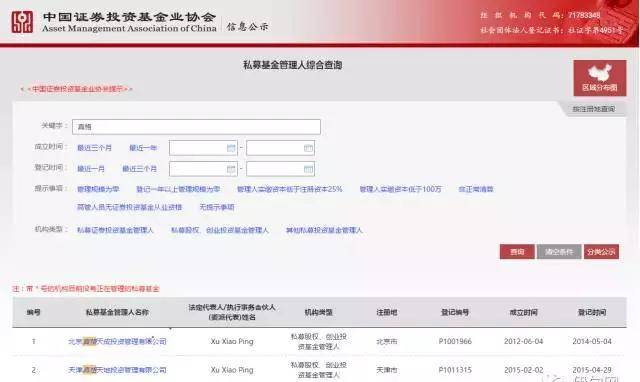Filter by 管理人实缴资本低于100万

pos(400,189)
